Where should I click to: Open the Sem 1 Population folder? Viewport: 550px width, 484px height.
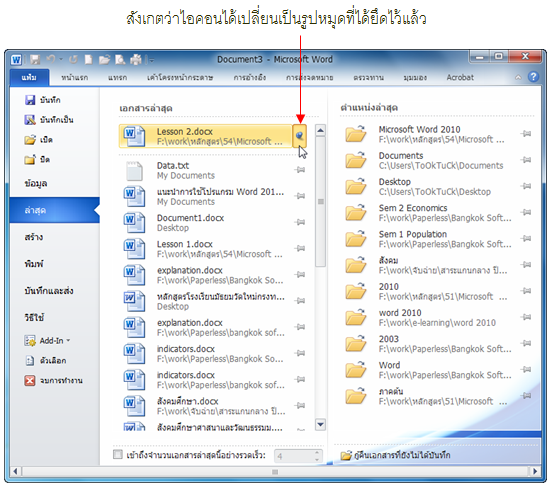429,239
